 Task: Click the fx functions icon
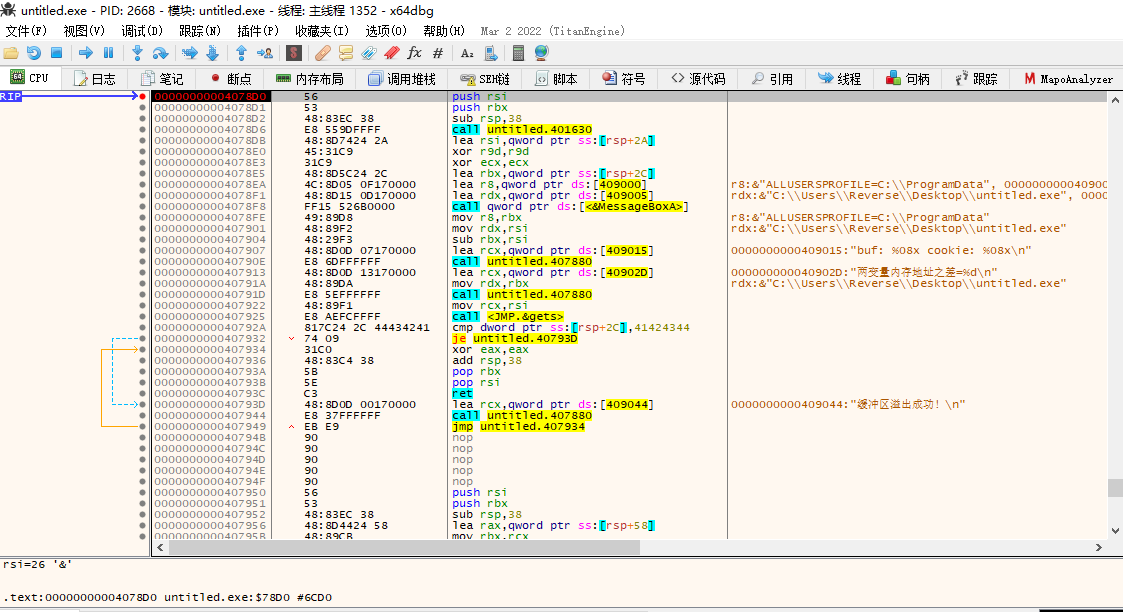(x=414, y=53)
